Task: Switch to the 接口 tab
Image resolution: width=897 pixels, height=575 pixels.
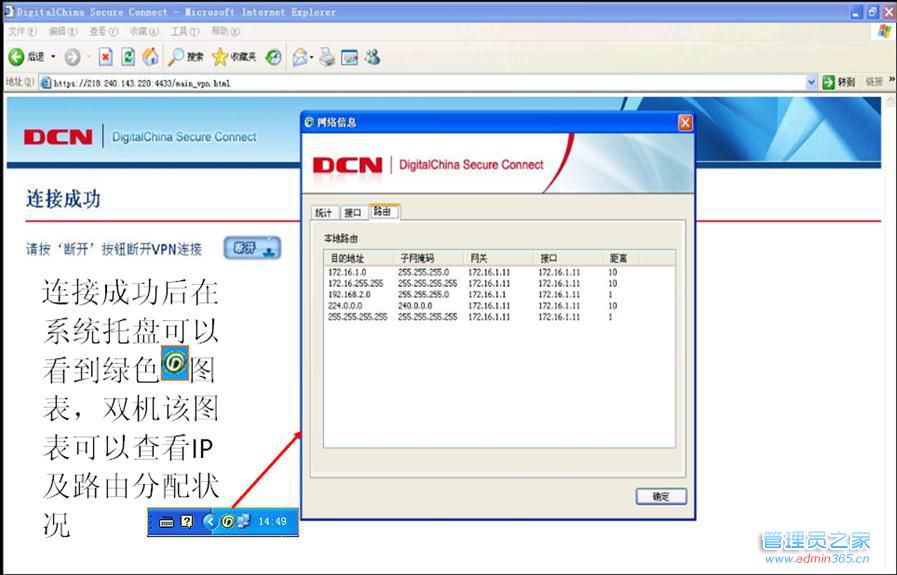Action: [x=353, y=213]
